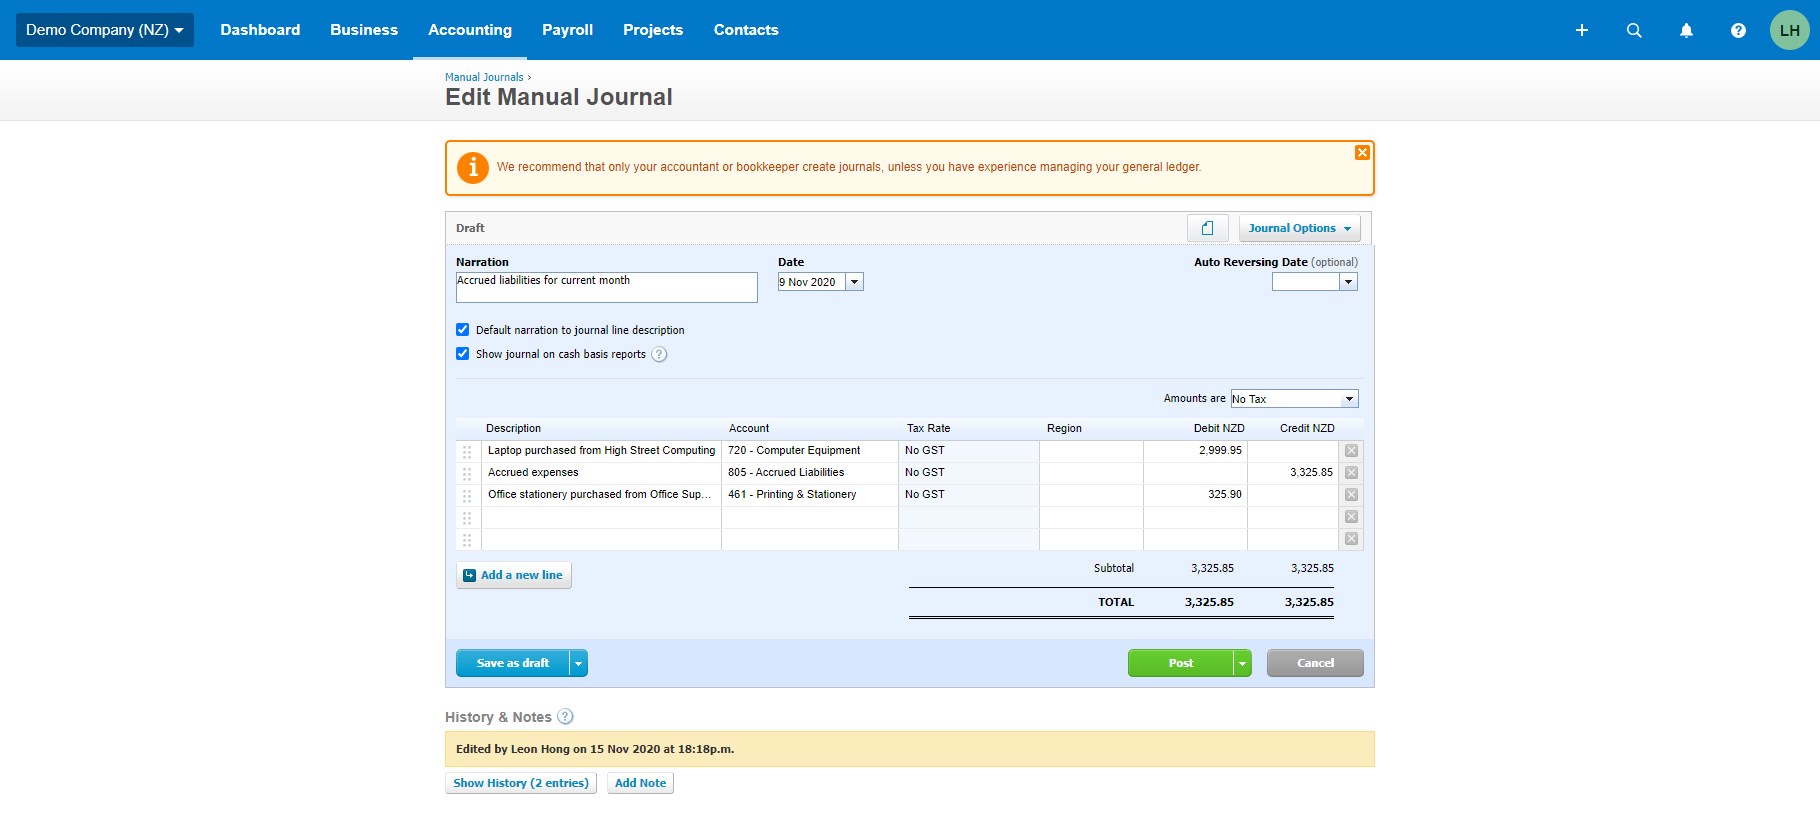Remove the Accrued expenses line

click(1351, 473)
